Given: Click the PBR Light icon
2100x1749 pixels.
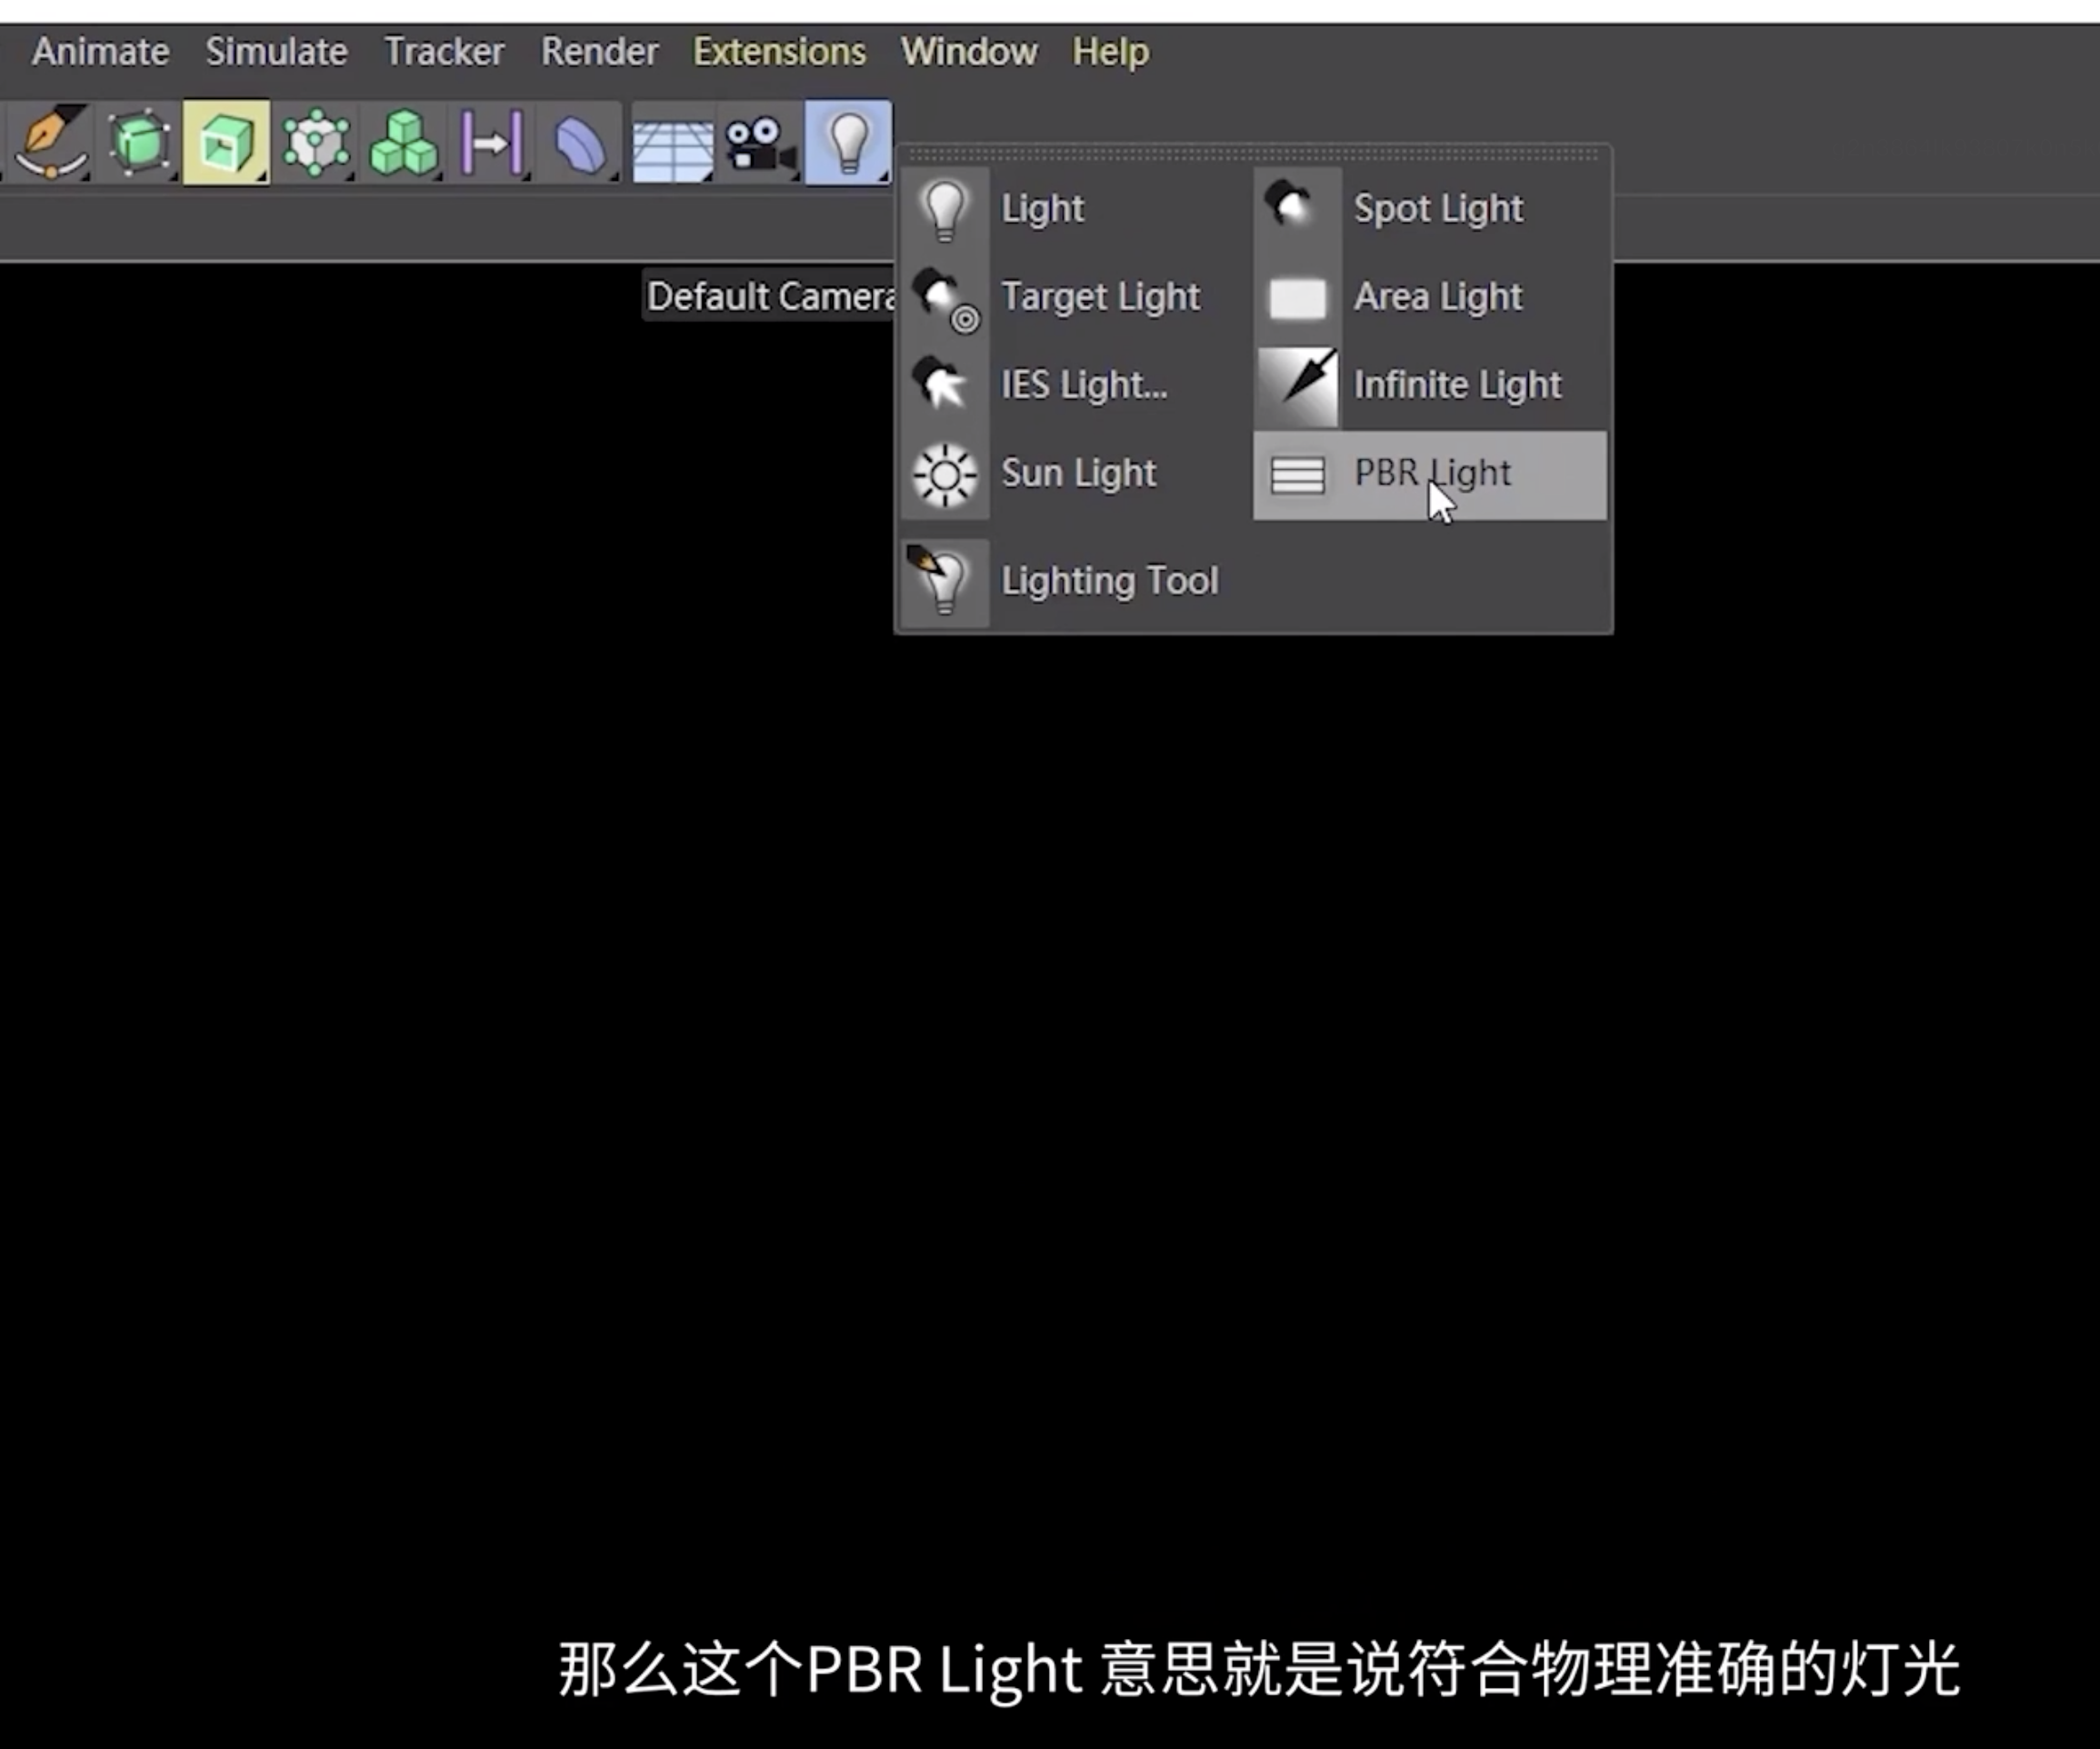Looking at the screenshot, I should pyautogui.click(x=1297, y=474).
